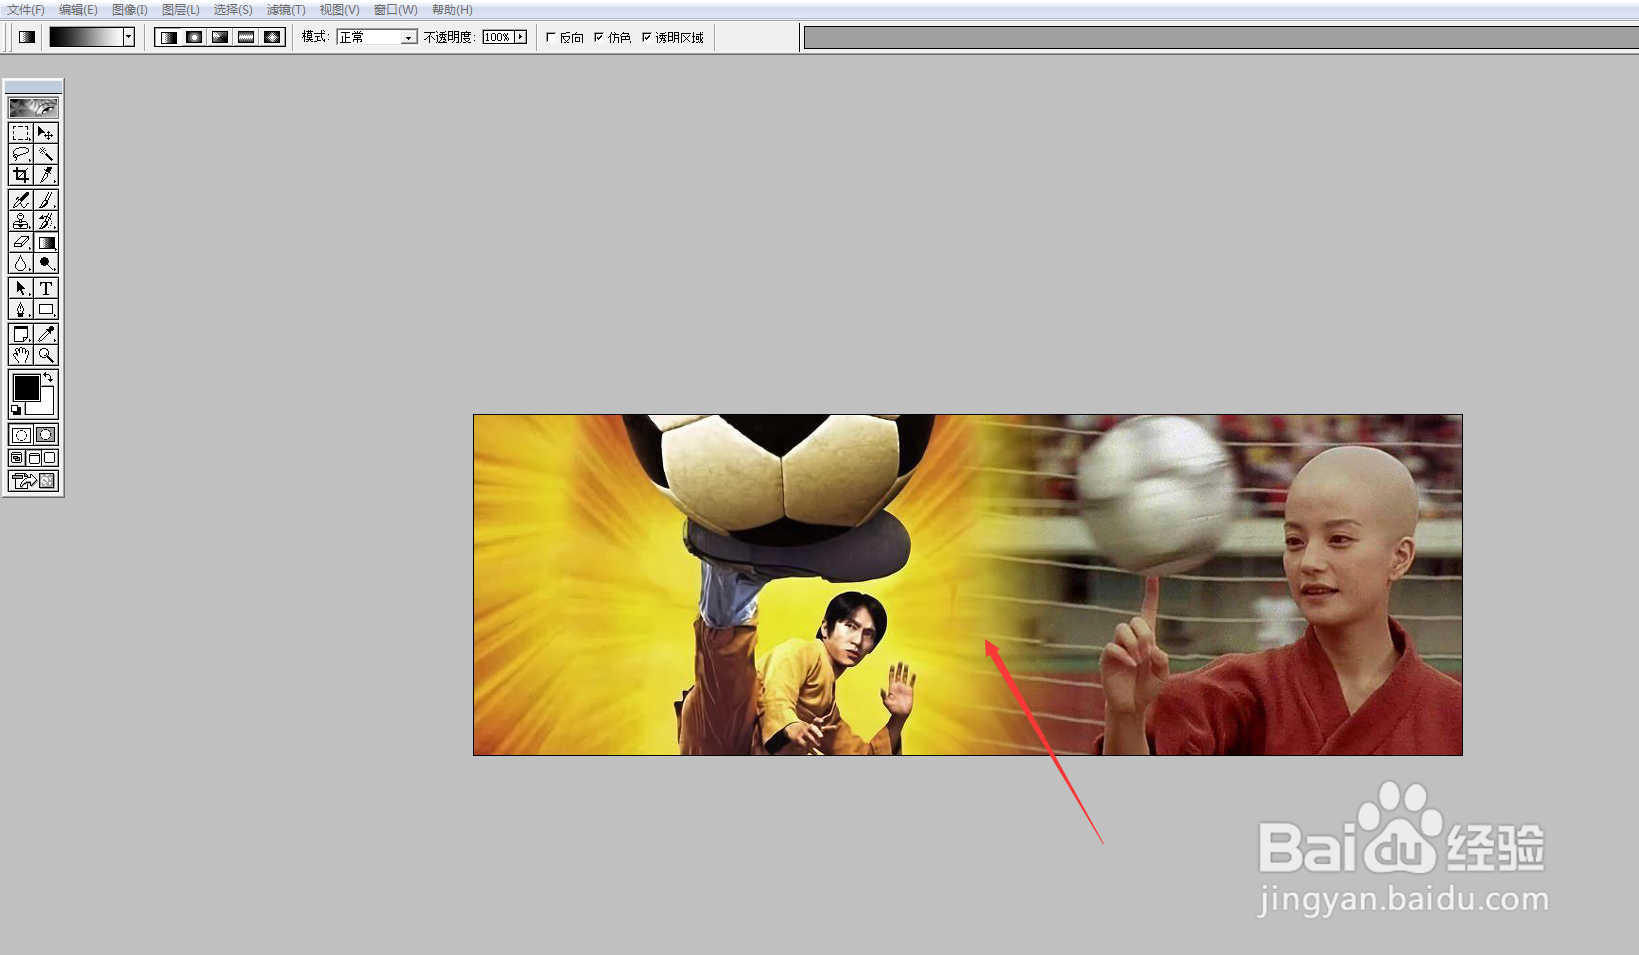This screenshot has height=955, width=1639.
Task: Select the History Brush tool
Action: point(46,221)
